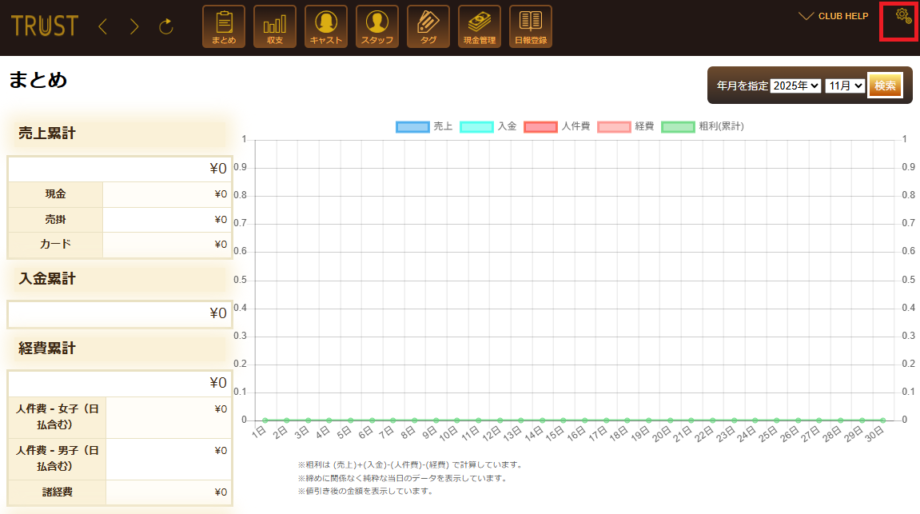
Task: Open the 2025年 year dropdown
Action: [x=795, y=86]
